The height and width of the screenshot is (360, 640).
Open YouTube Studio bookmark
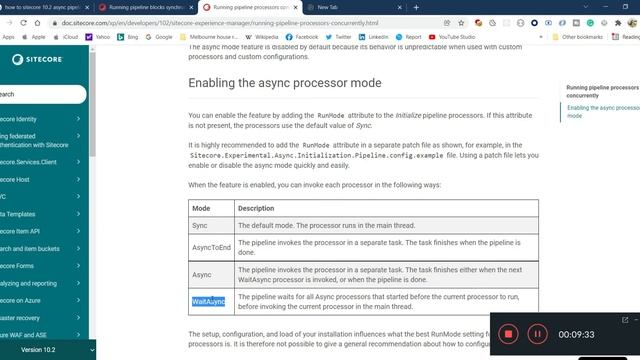[x=452, y=37]
